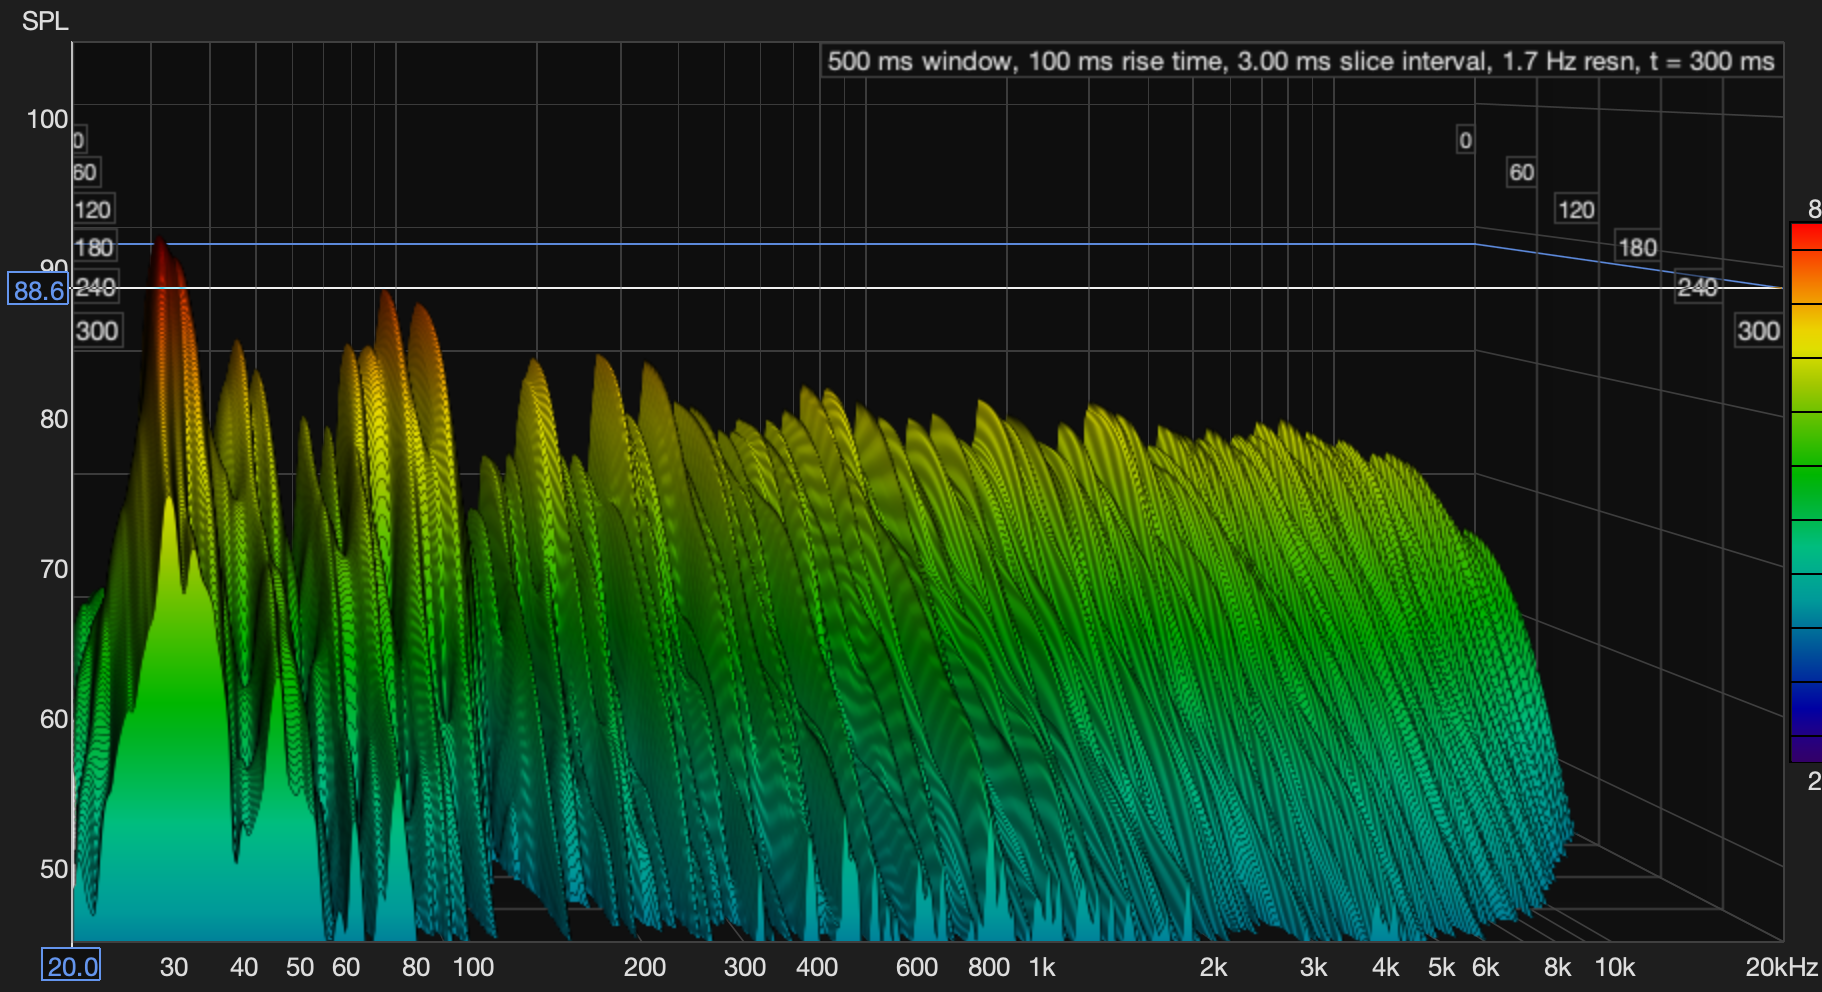Select the purple bottom segment of the color scale
Screen dimensions: 1822x992
[x=1805, y=749]
